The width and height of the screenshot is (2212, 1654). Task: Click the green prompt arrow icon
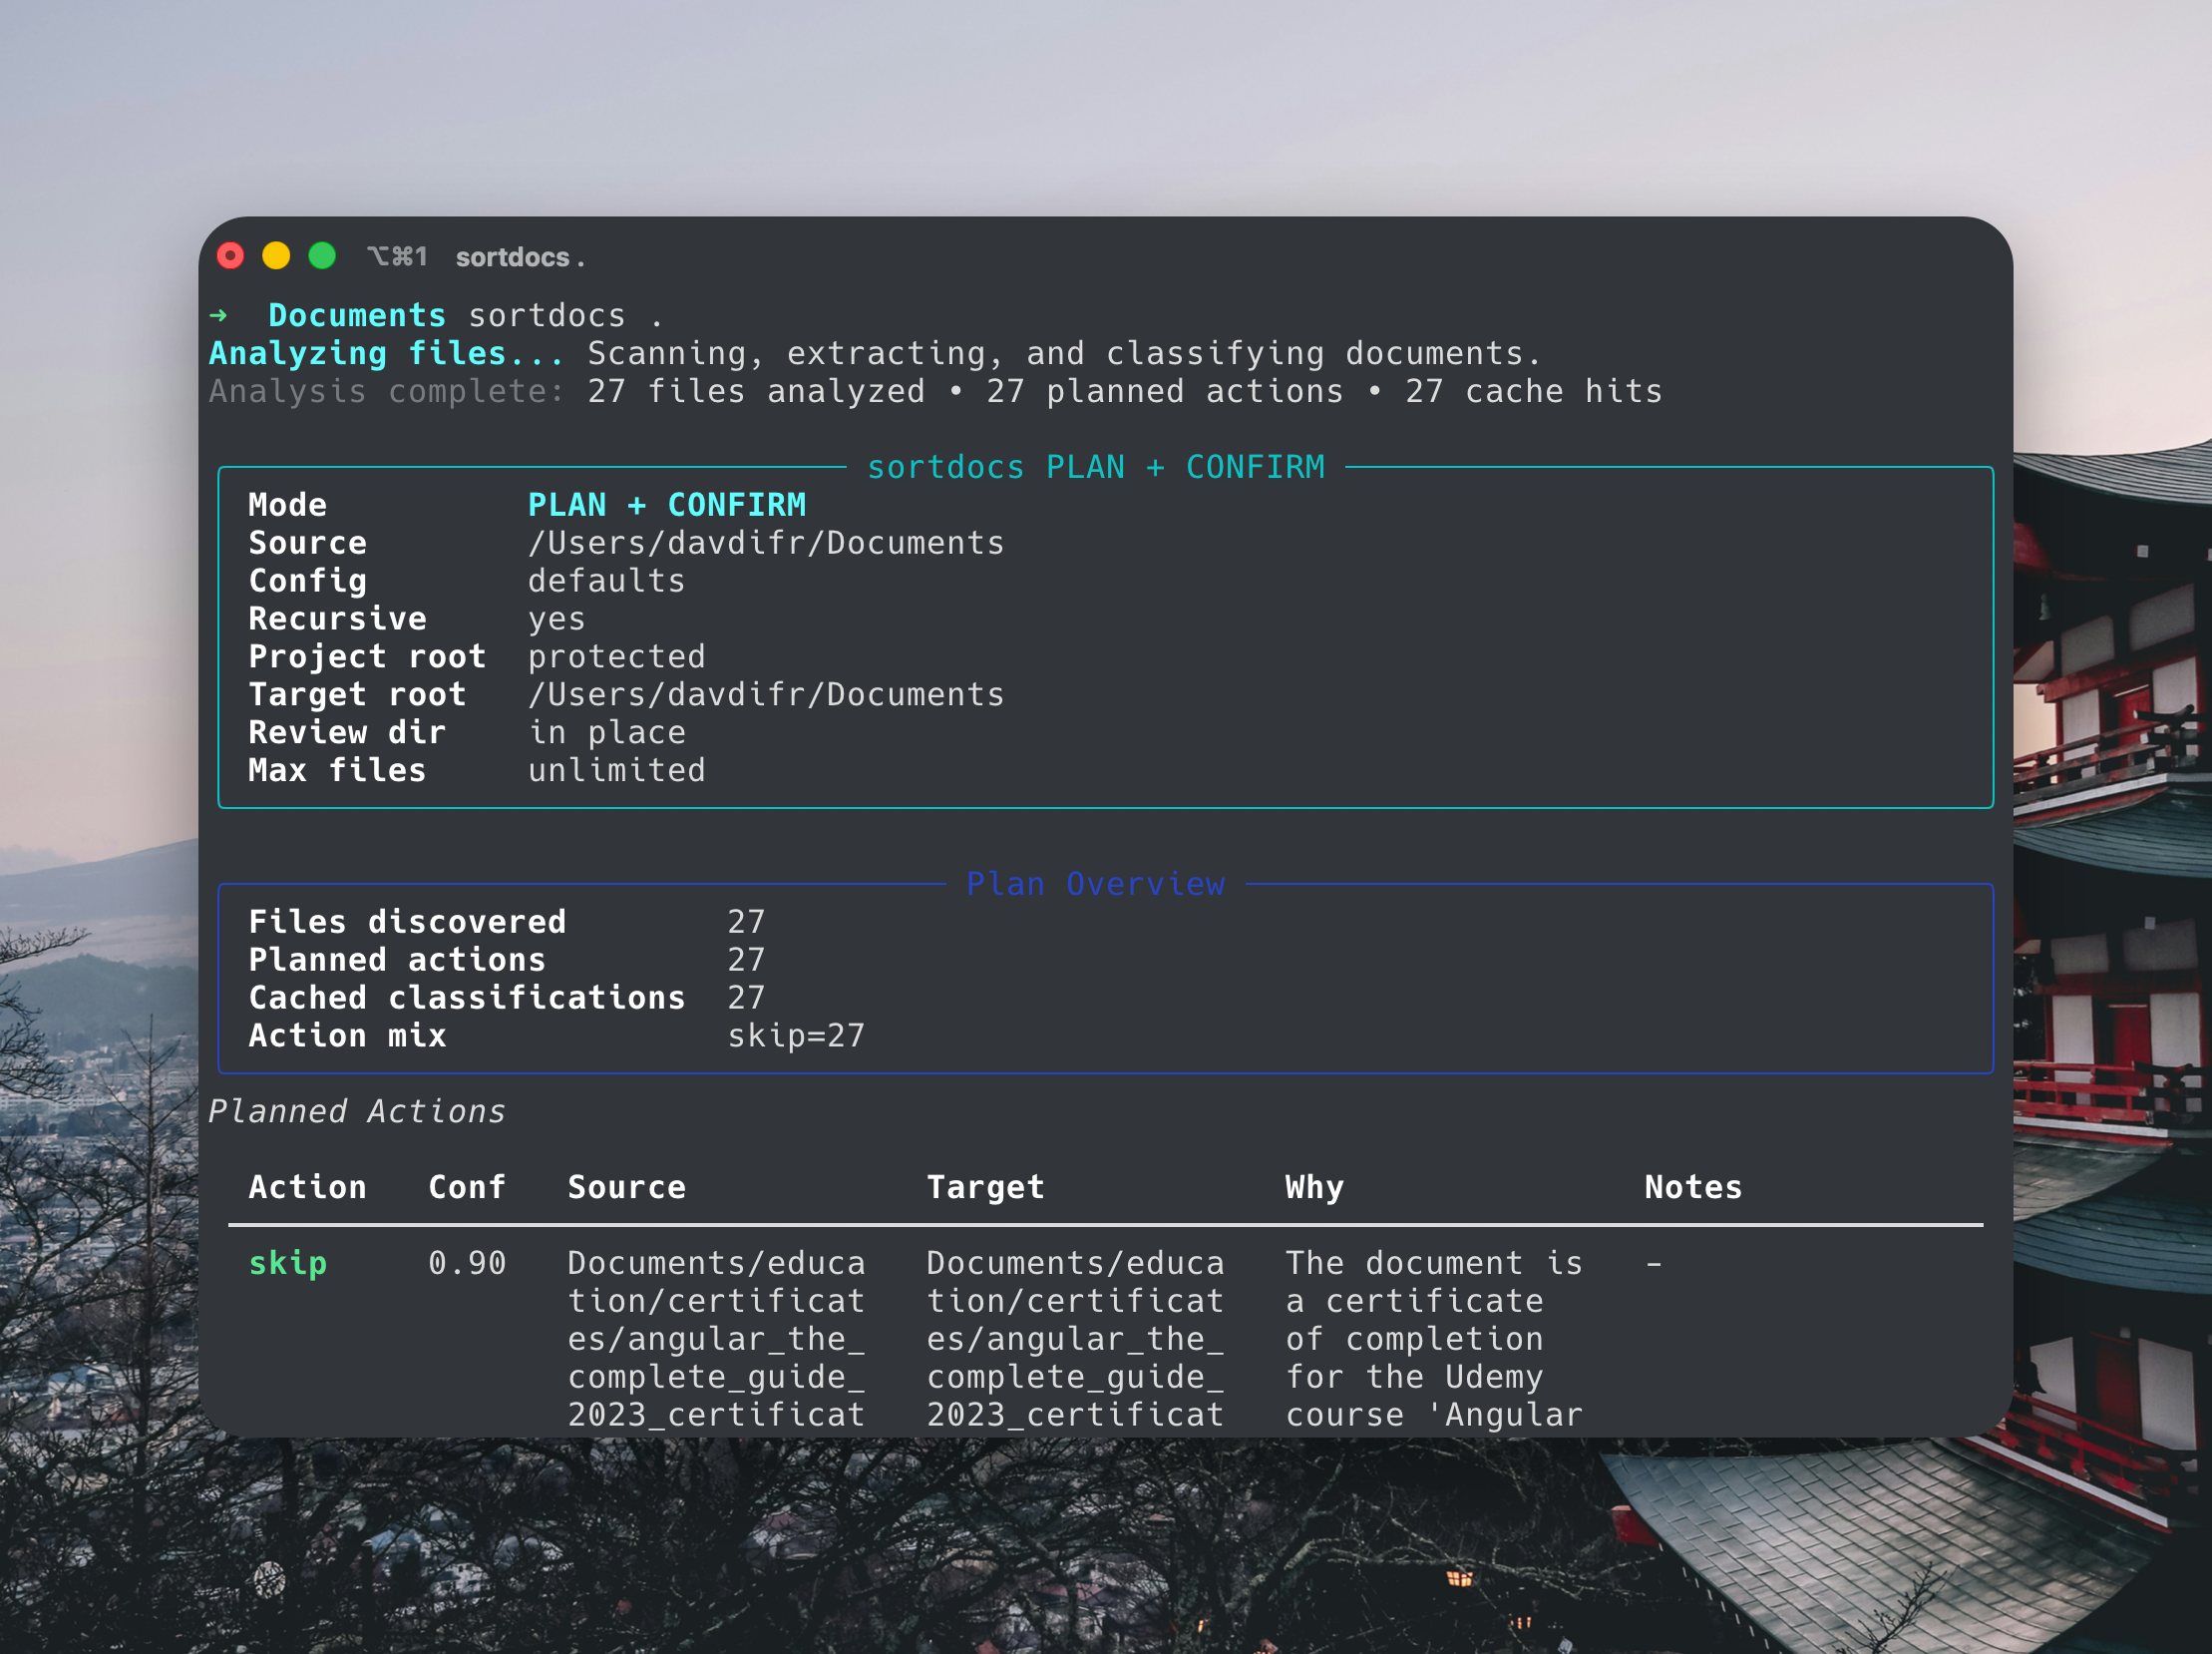pyautogui.click(x=218, y=316)
